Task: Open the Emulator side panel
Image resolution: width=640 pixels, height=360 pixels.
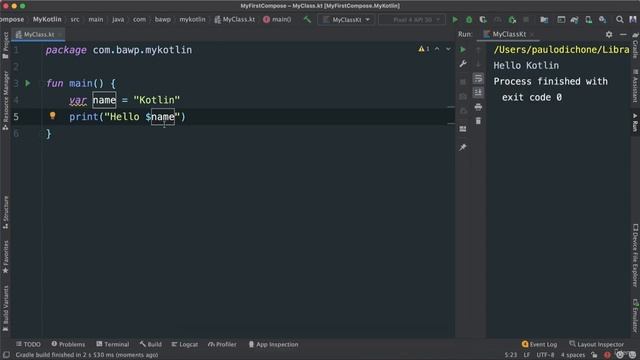Action: coord(635,316)
